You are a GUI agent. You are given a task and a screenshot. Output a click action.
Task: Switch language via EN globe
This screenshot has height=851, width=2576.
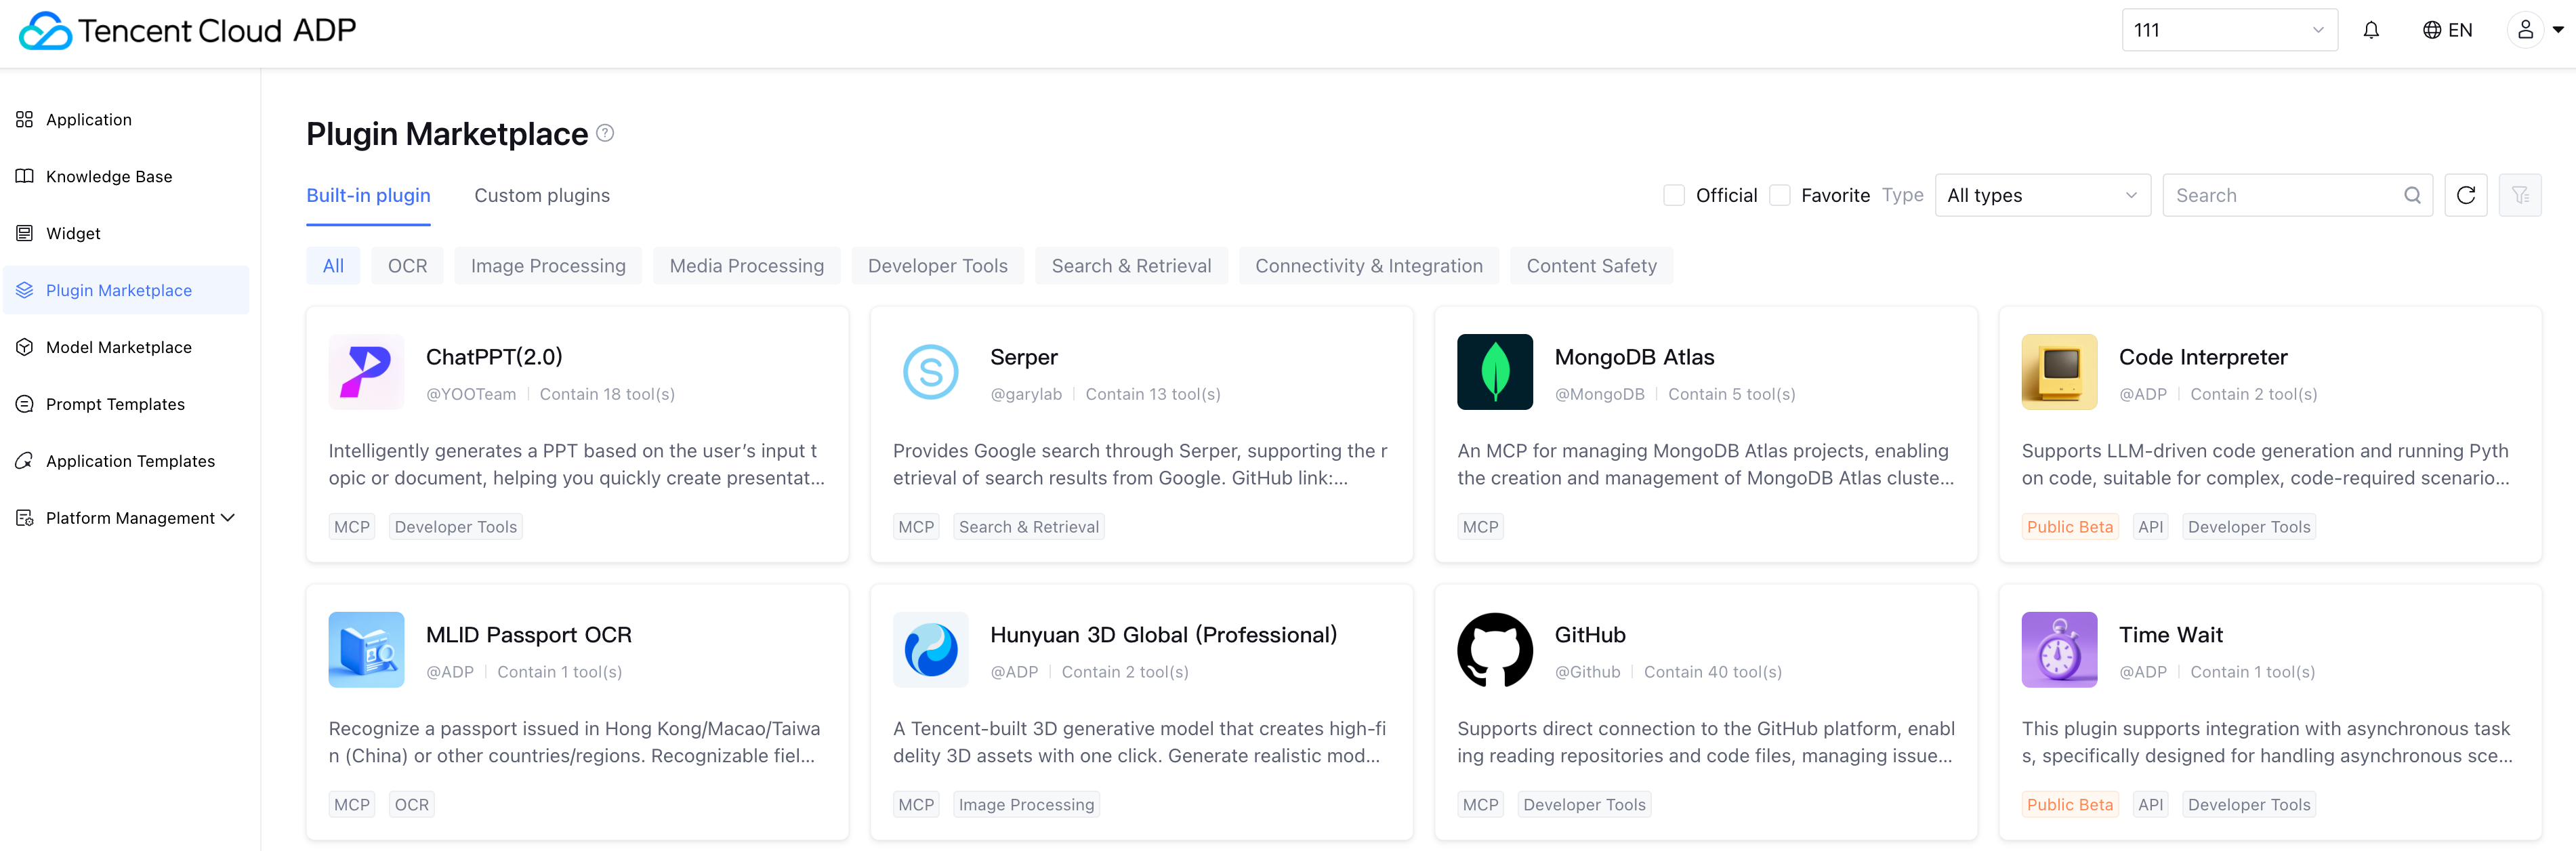(2447, 30)
